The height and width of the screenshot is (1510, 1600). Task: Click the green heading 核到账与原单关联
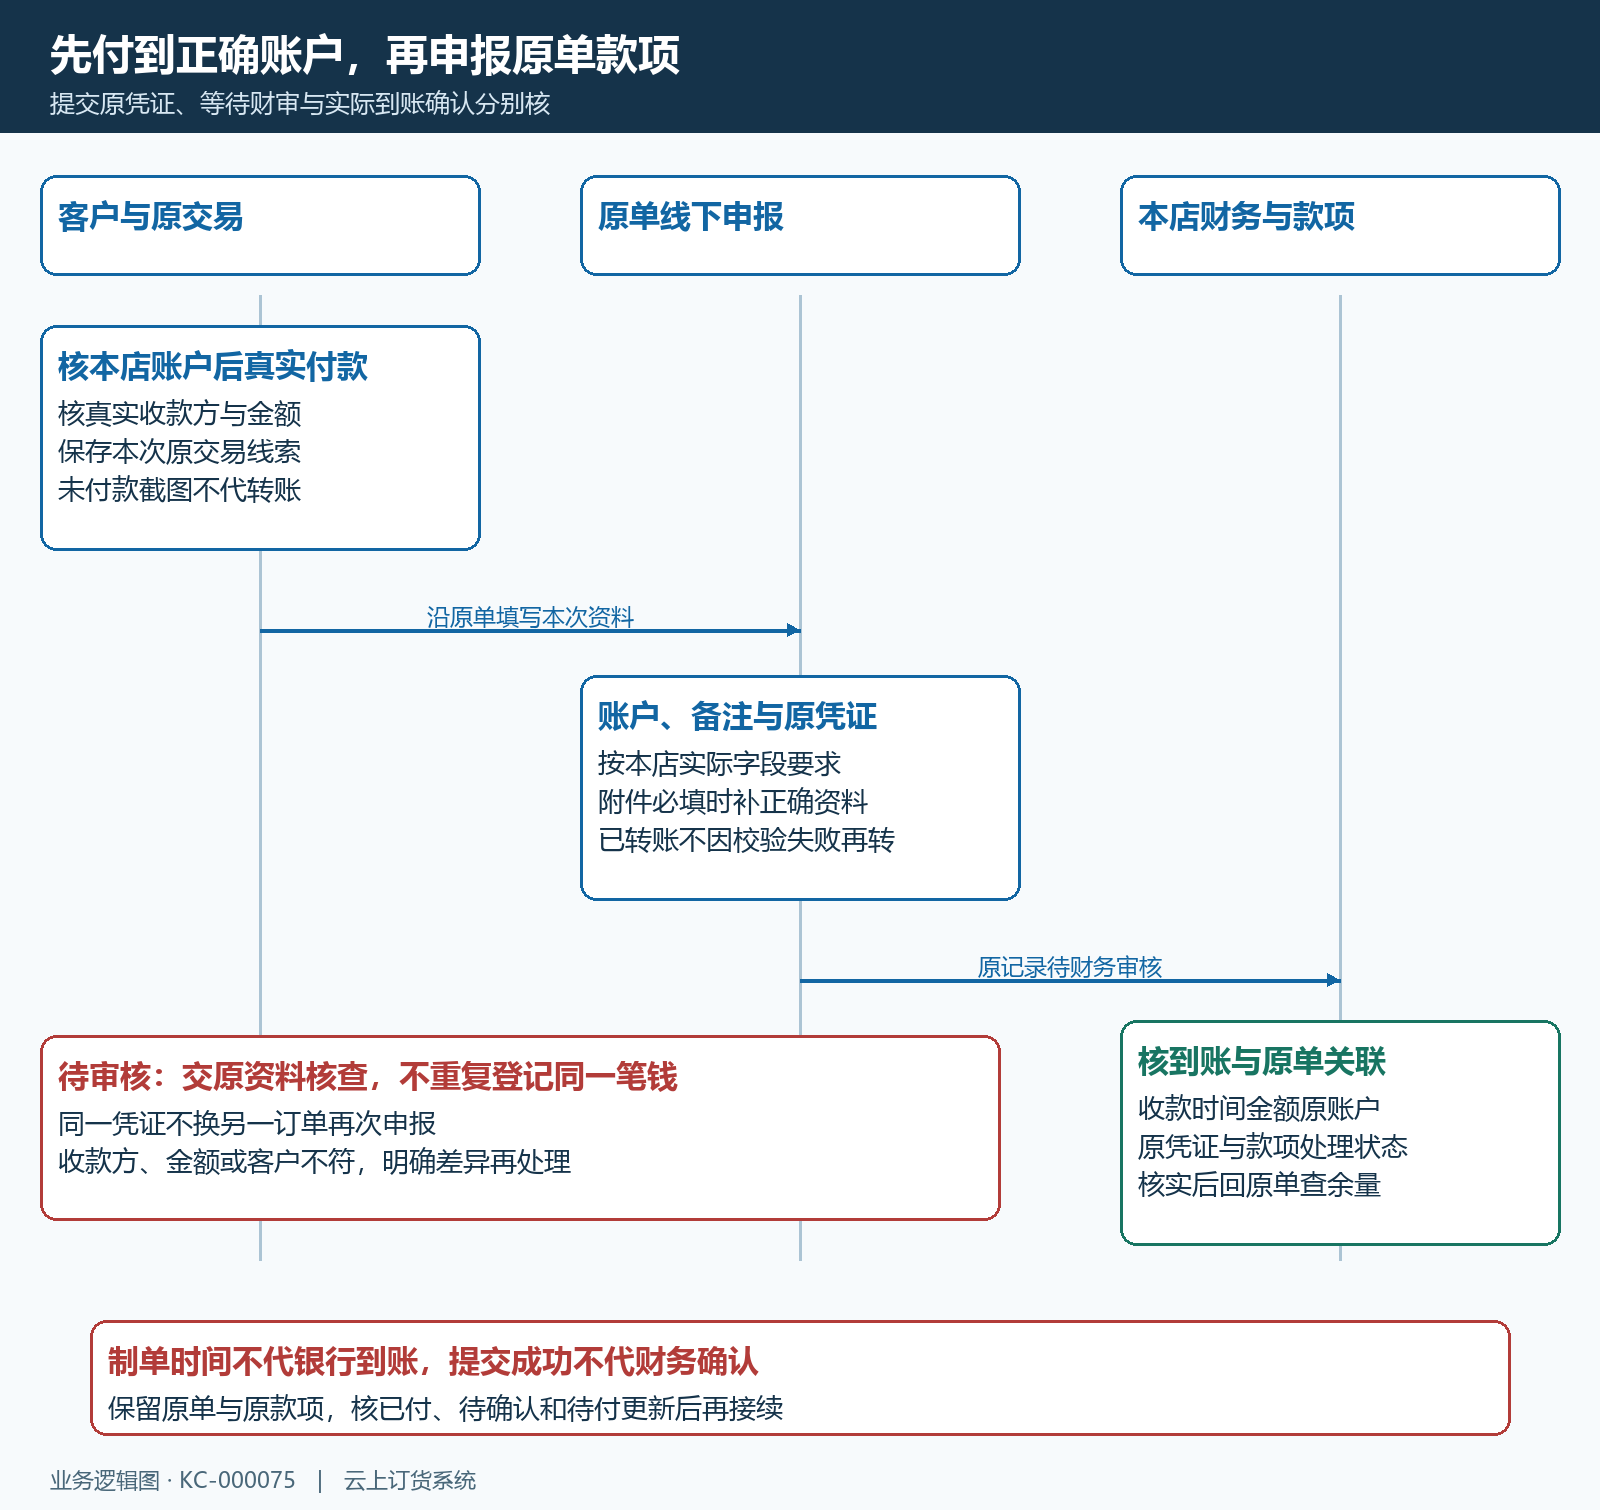(x=1262, y=1061)
